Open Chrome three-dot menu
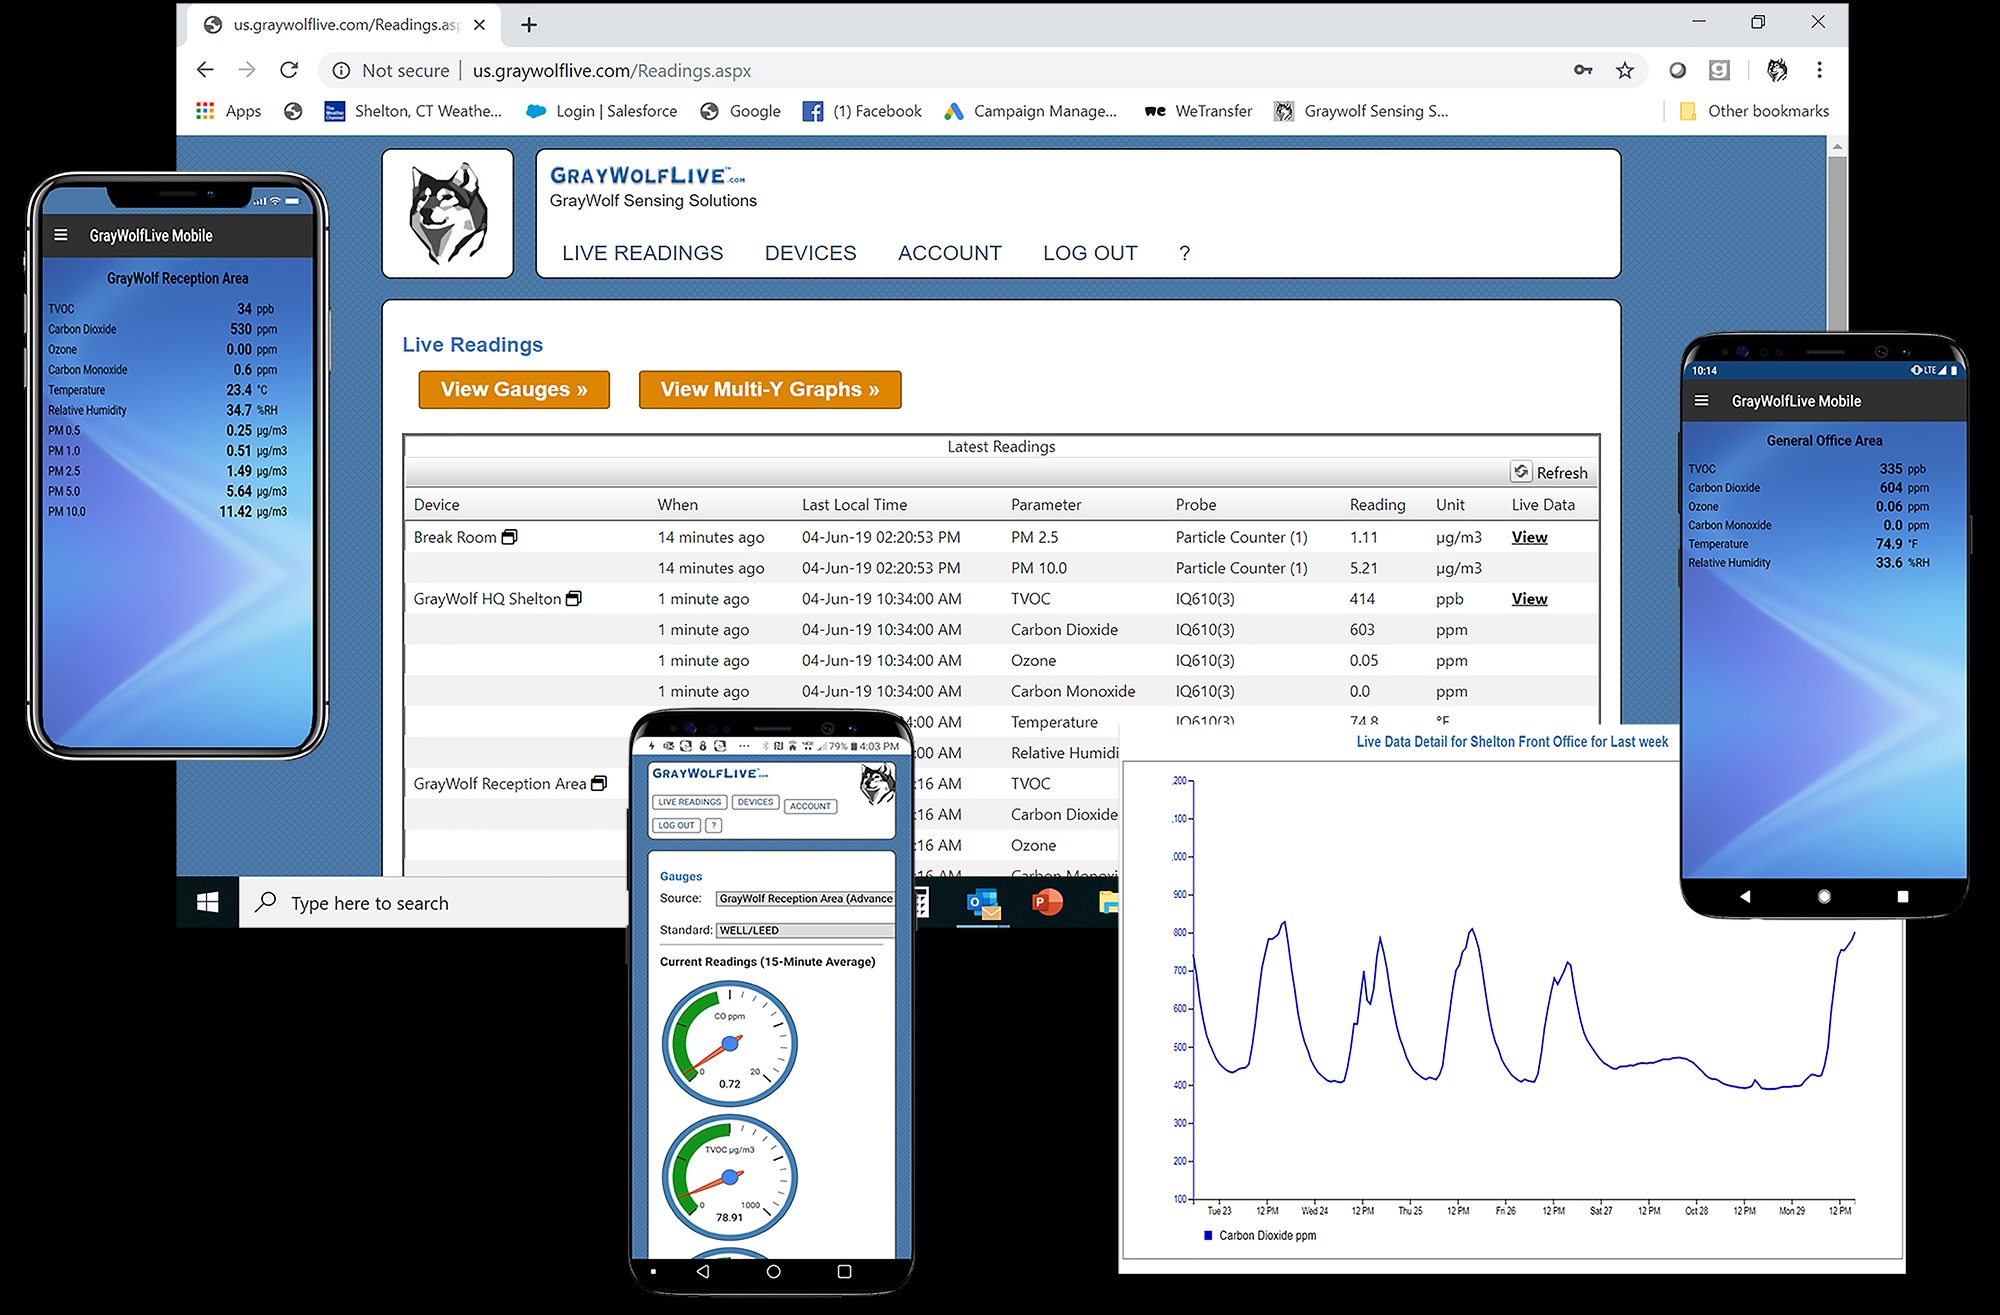Screen dimensions: 2000x1315 click(x=1819, y=70)
